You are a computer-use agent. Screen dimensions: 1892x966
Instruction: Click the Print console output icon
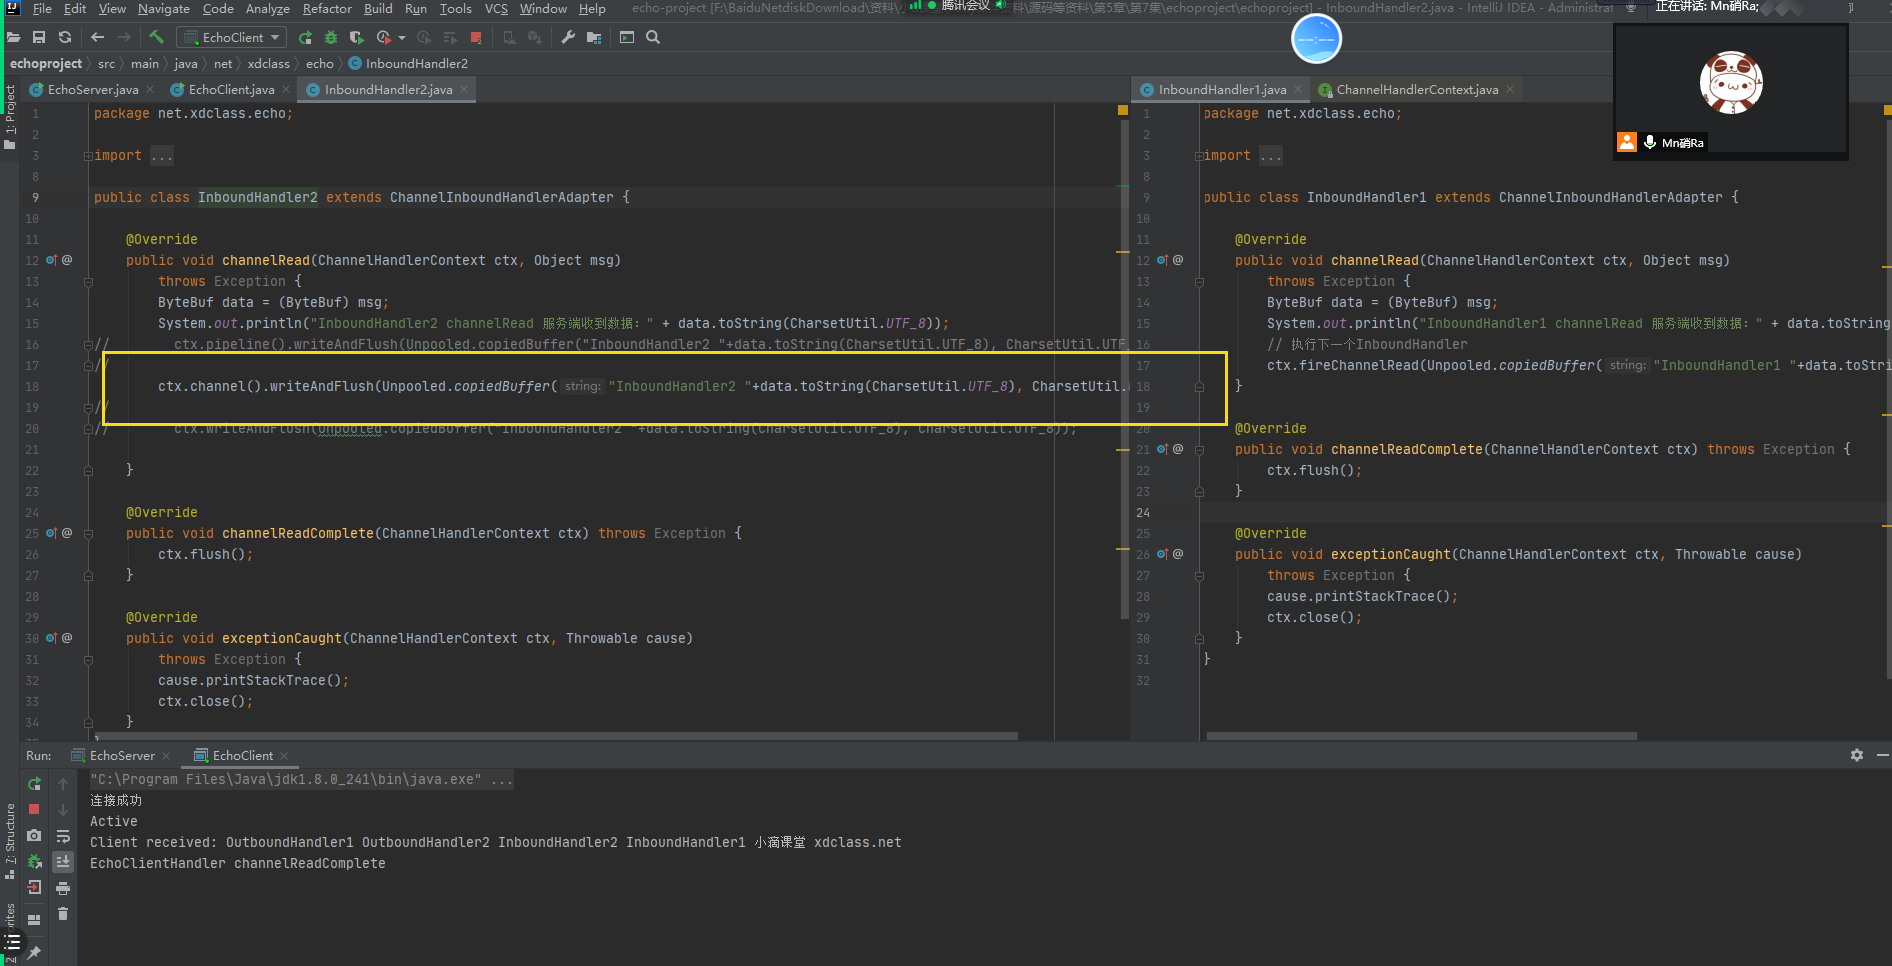pyautogui.click(x=63, y=888)
